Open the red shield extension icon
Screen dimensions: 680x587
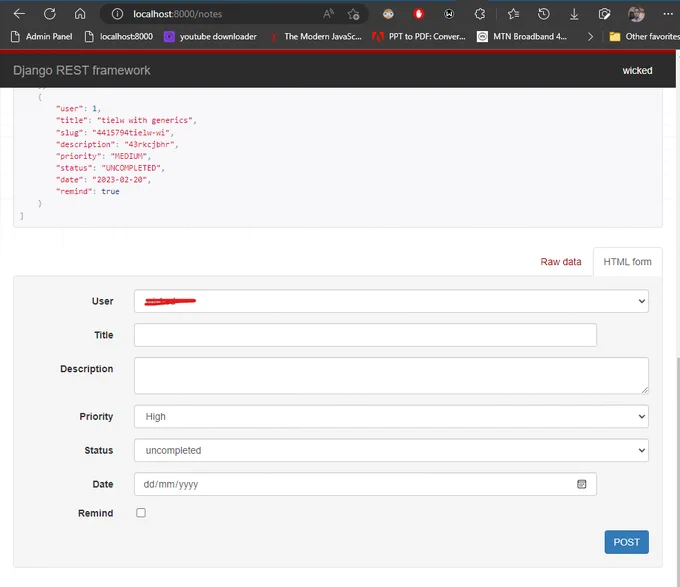click(418, 14)
